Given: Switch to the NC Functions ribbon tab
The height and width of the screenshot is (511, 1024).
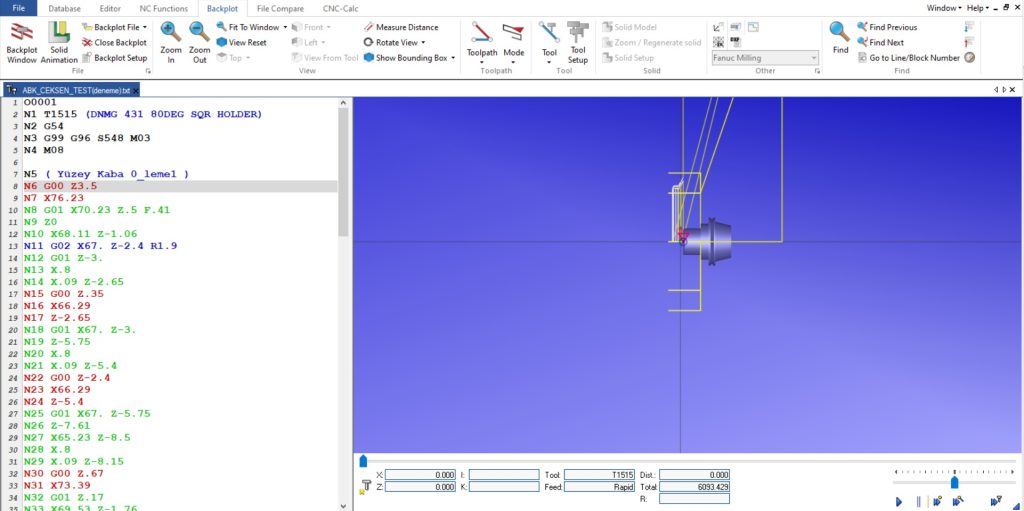Looking at the screenshot, I should 162,8.
